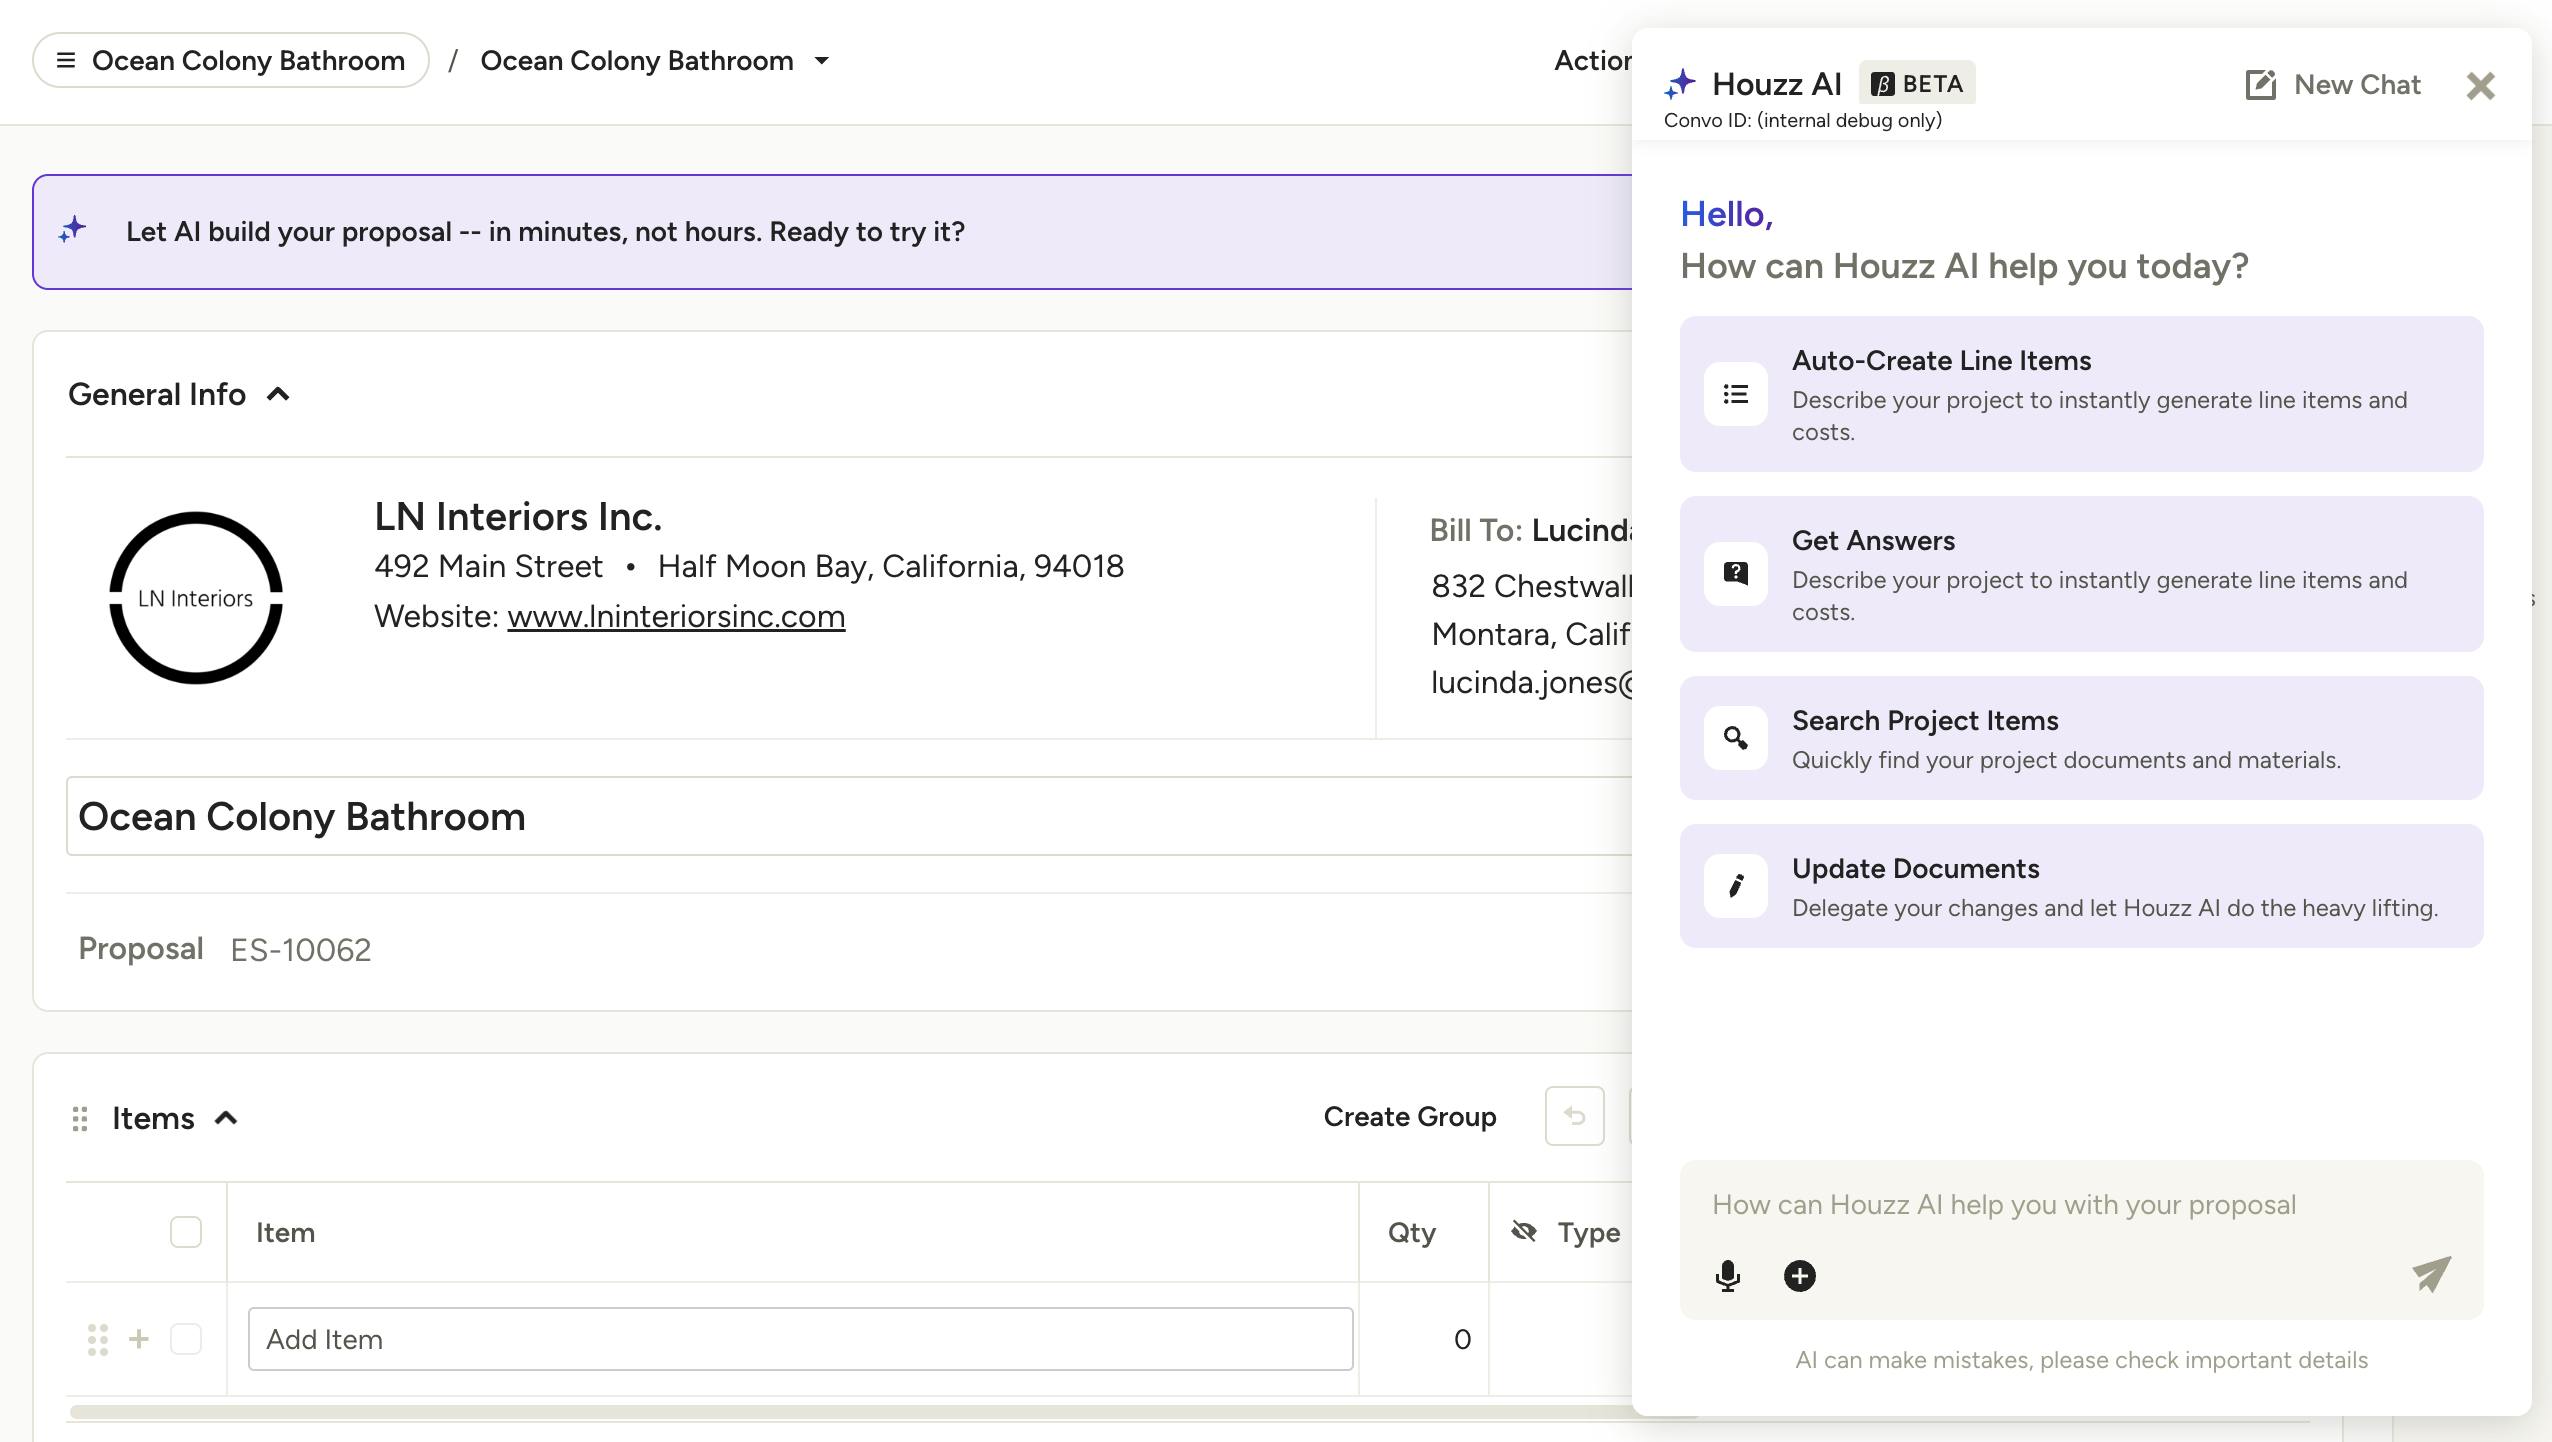Choose the Get Answers card
2552x1442 pixels.
coord(2081,574)
